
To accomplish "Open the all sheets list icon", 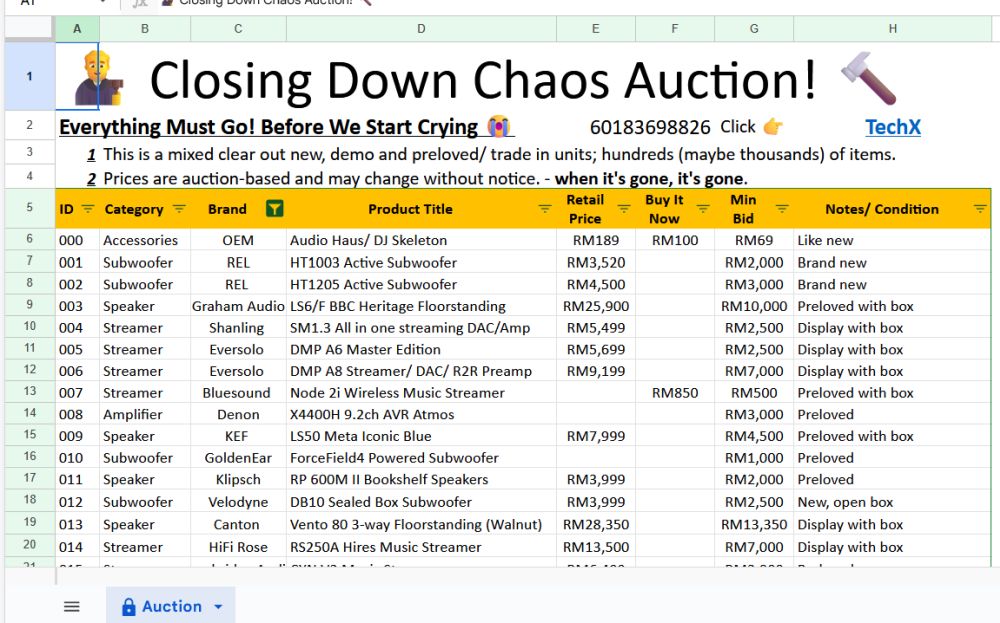I will (x=71, y=606).
